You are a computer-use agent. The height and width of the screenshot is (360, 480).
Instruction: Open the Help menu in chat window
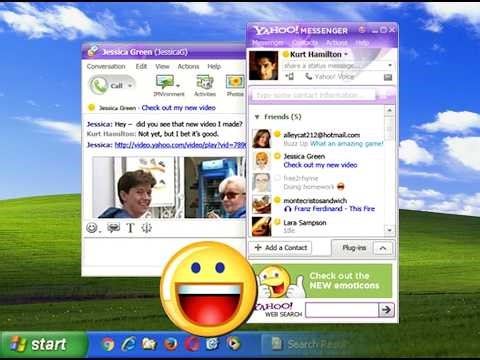pos(214,66)
